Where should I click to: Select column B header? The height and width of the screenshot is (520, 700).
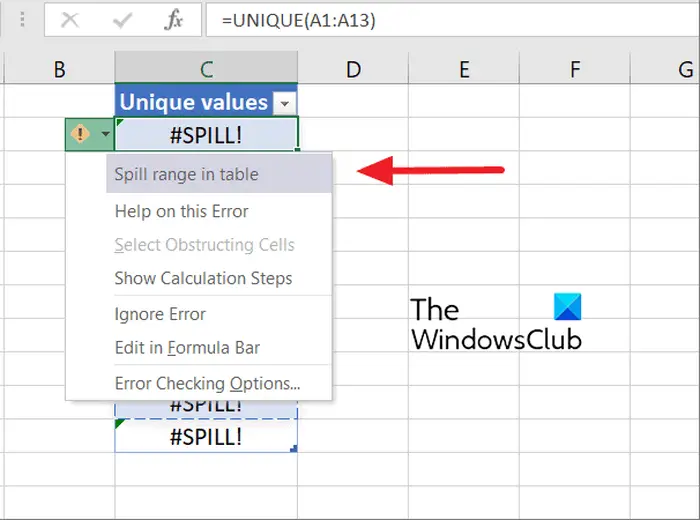point(59,69)
